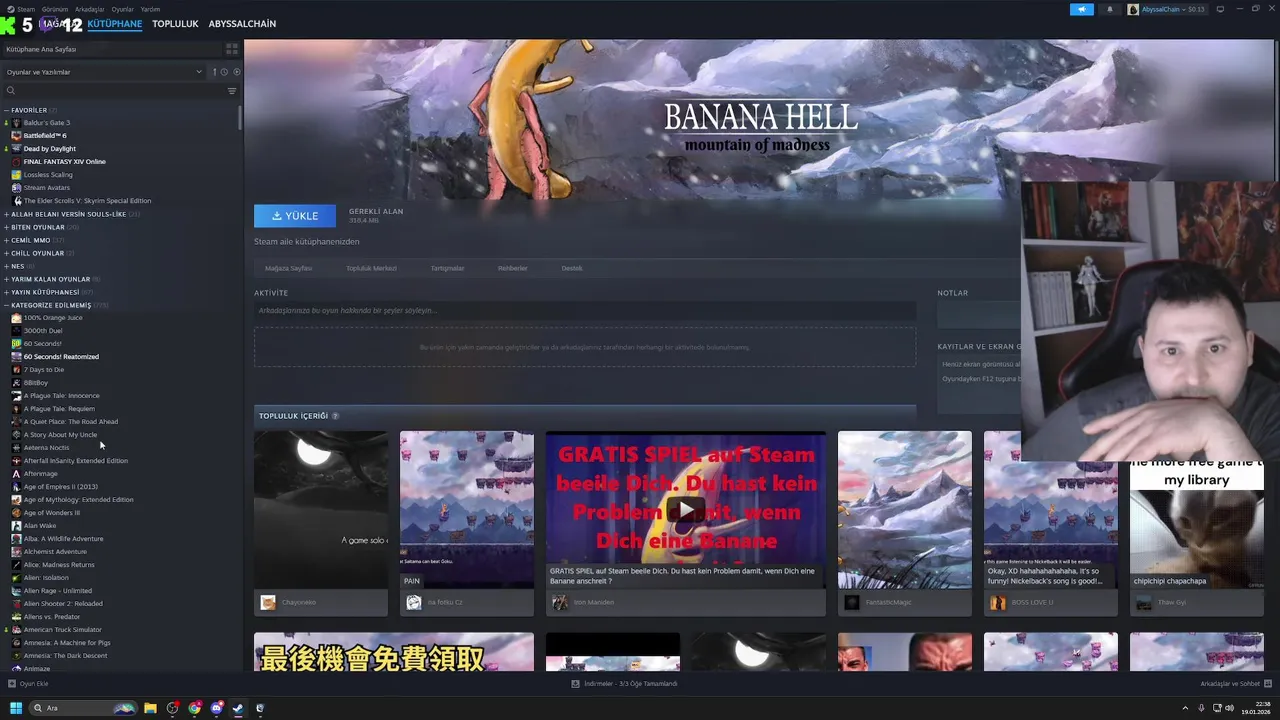Open the PAIN community screenshot thumbnail
Image resolution: width=1280 pixels, height=720 pixels.
click(467, 509)
